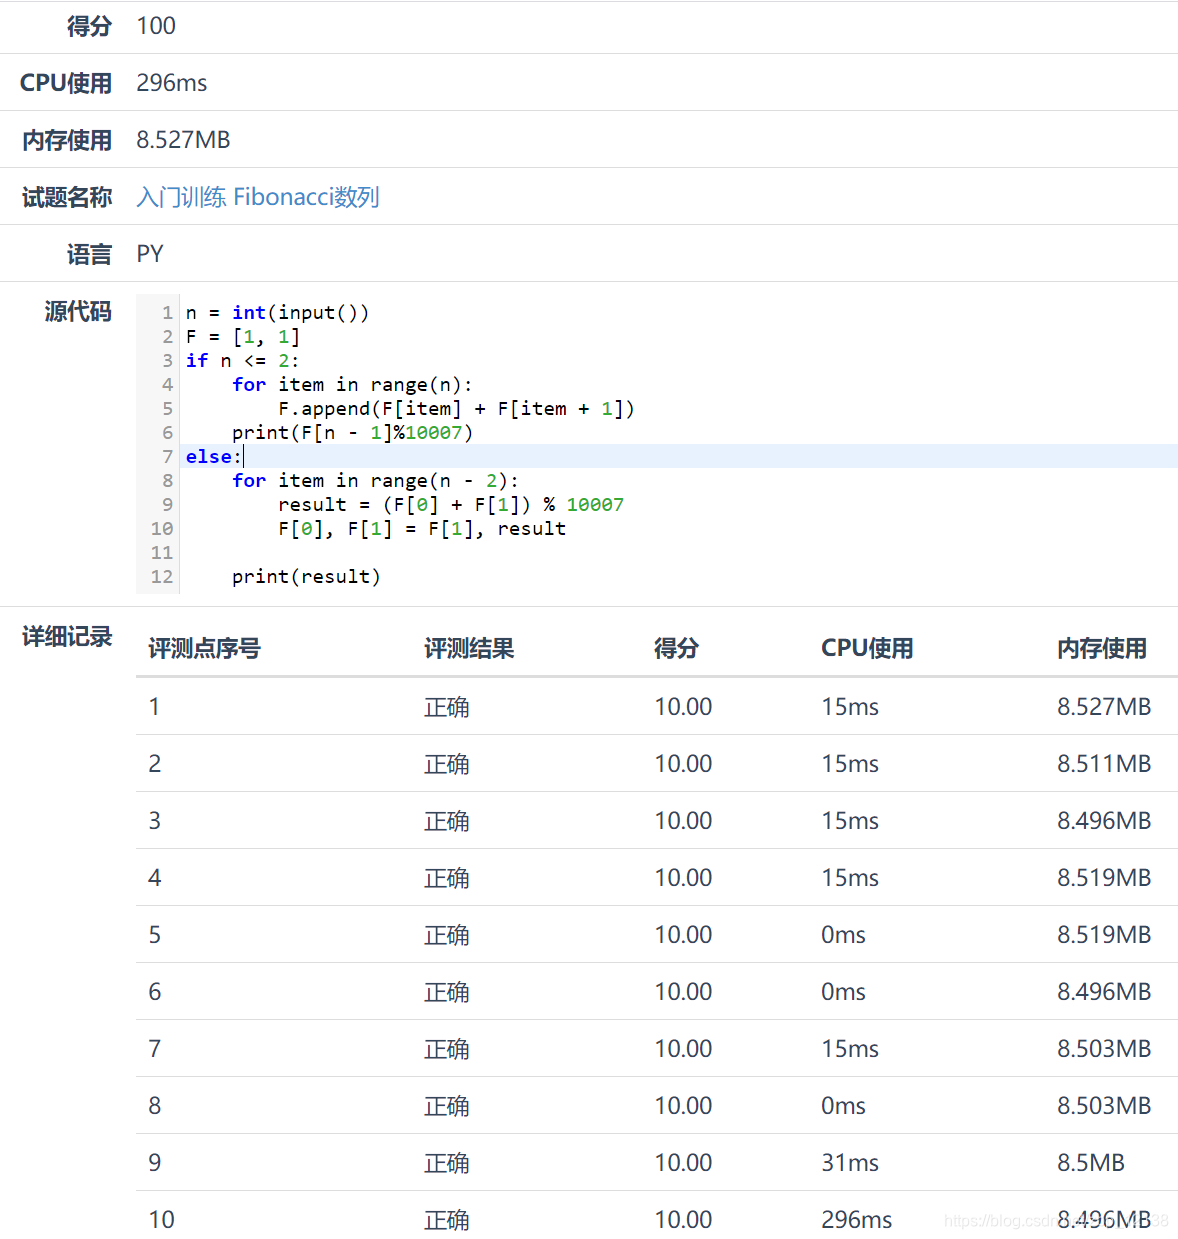Click the 0ms CPU cell in row 8
The width and height of the screenshot is (1178, 1239).
(843, 1106)
